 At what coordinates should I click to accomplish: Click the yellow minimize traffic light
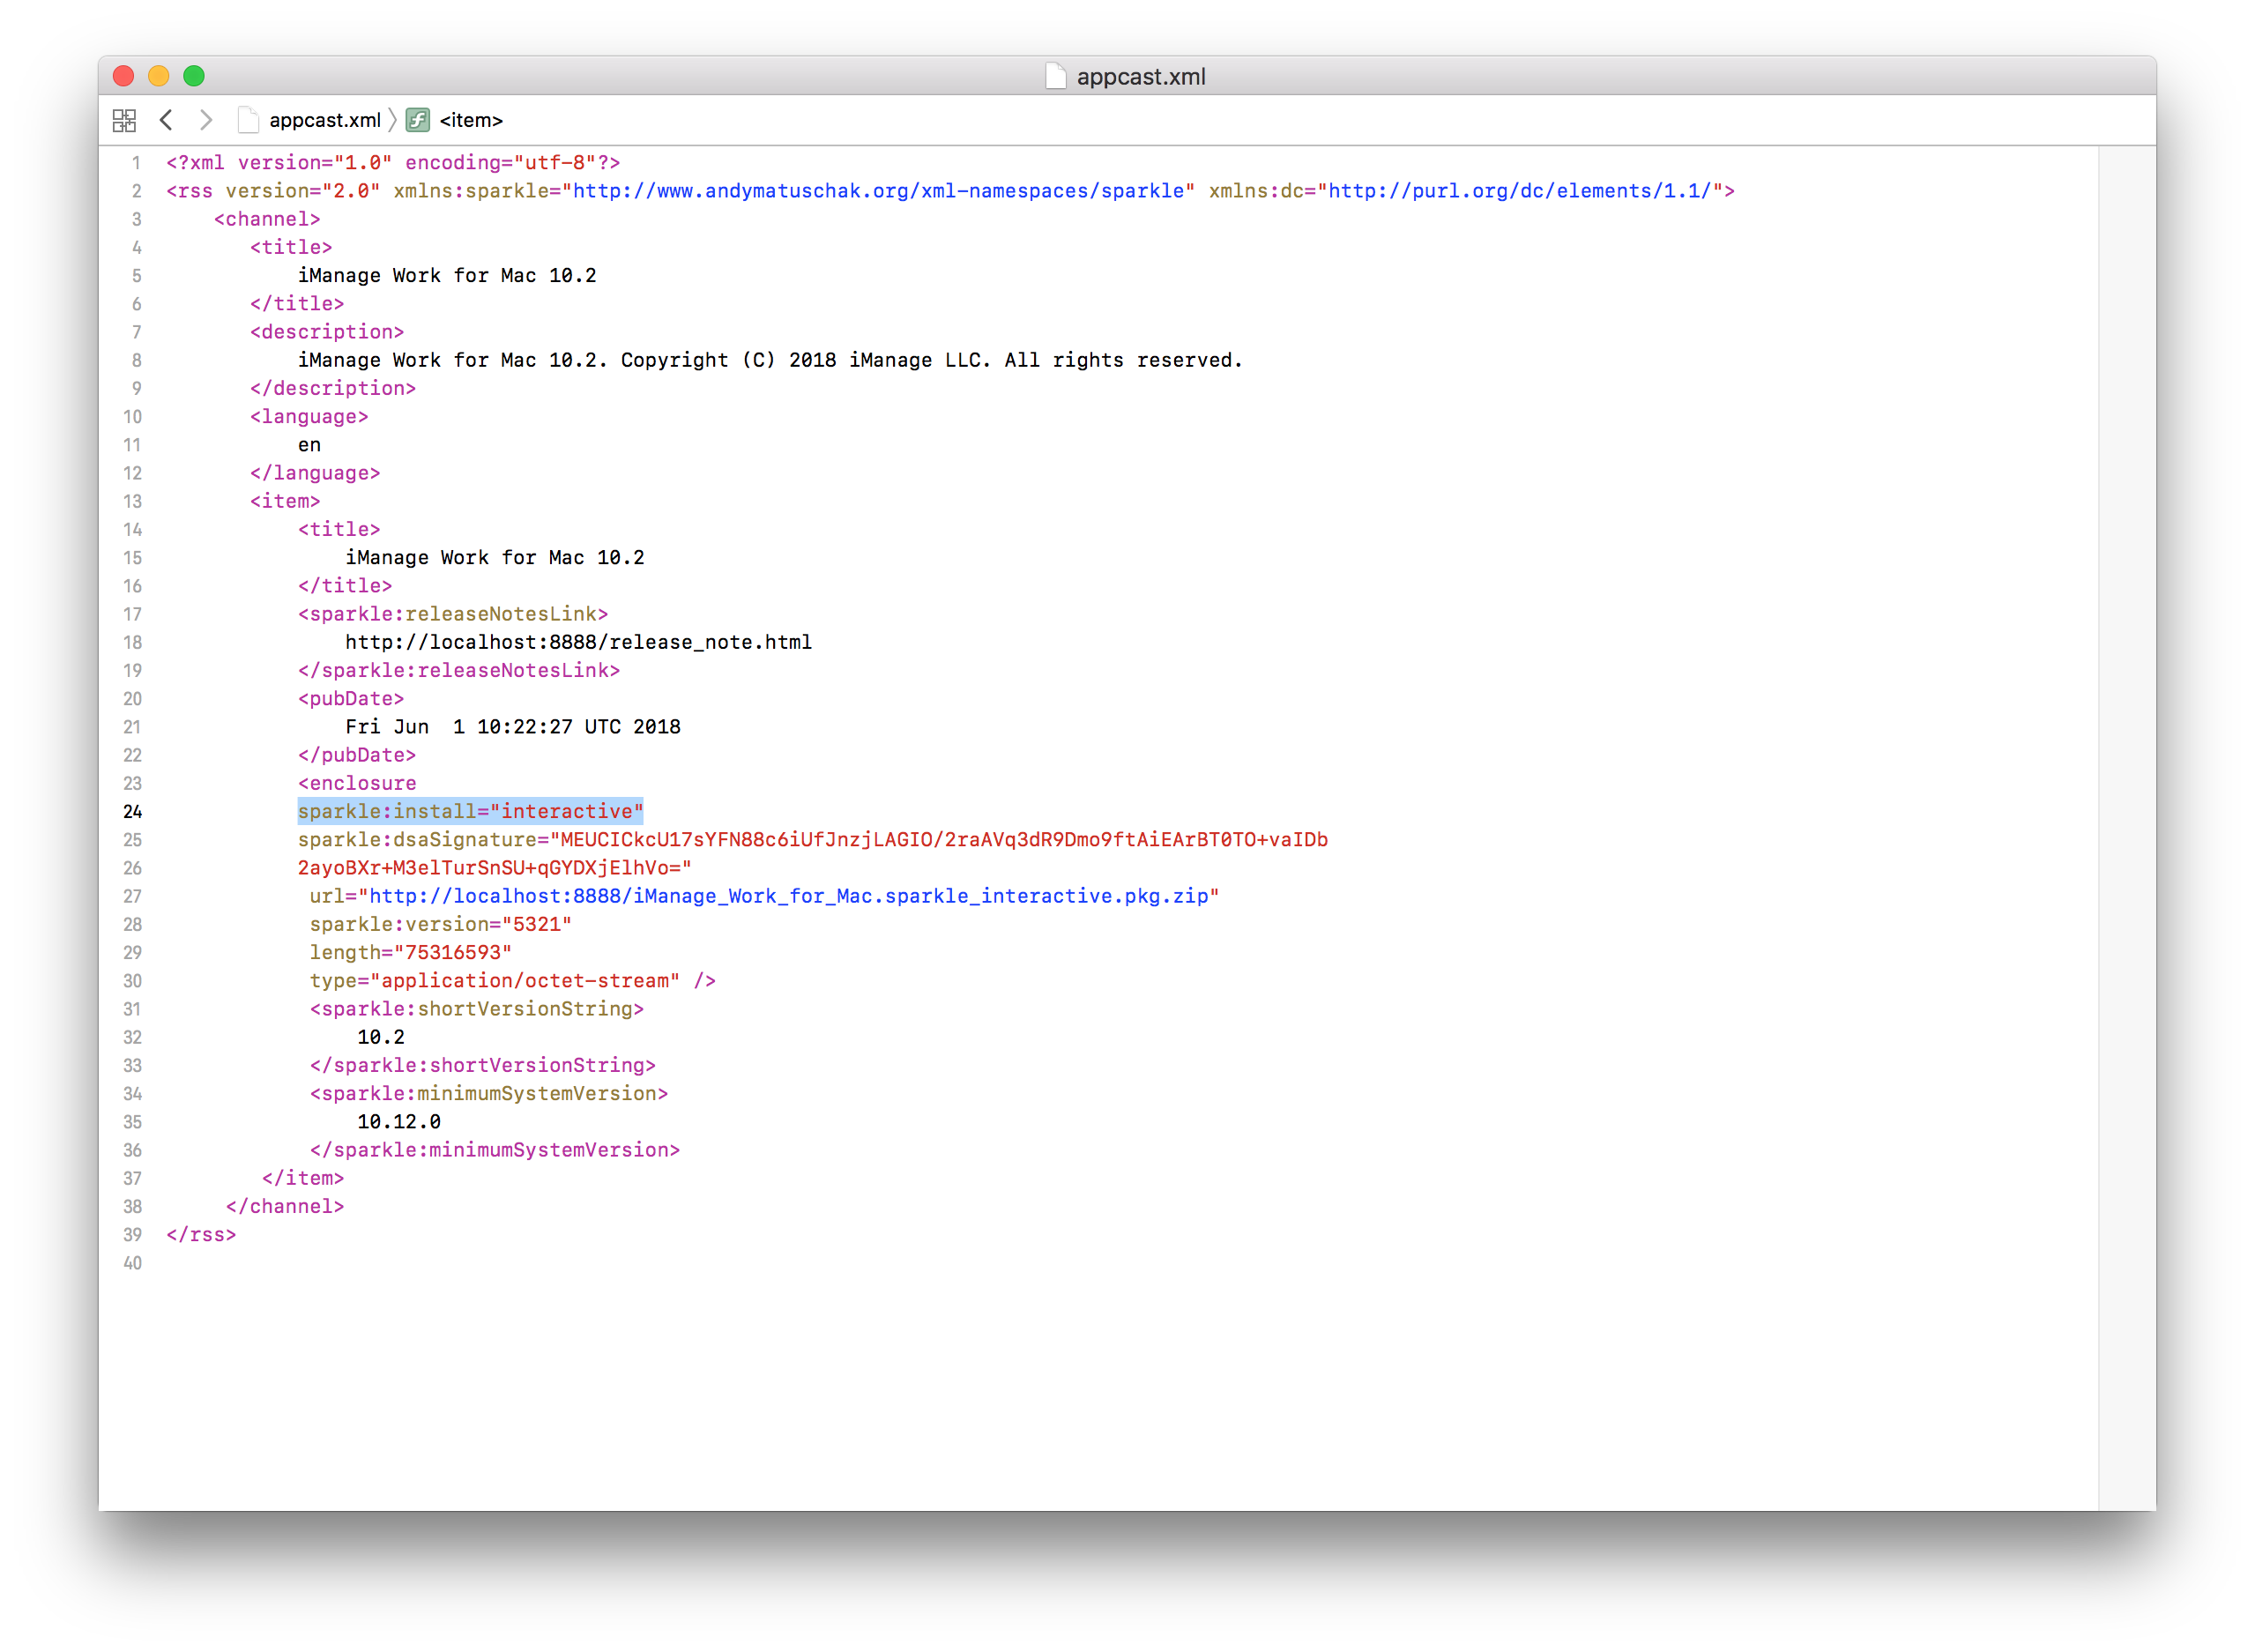tap(159, 75)
